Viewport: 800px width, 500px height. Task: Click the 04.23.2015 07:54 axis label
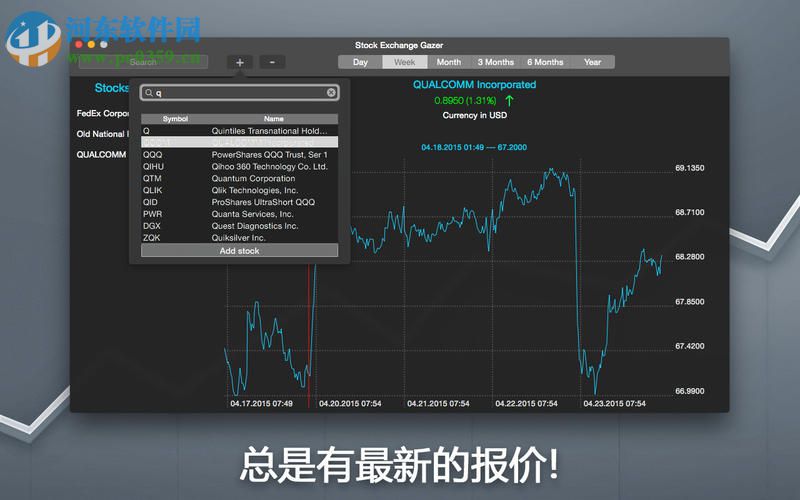[x=614, y=404]
